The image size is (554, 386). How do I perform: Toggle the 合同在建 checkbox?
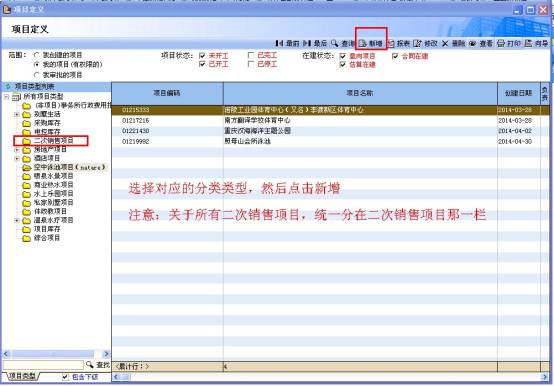(395, 56)
